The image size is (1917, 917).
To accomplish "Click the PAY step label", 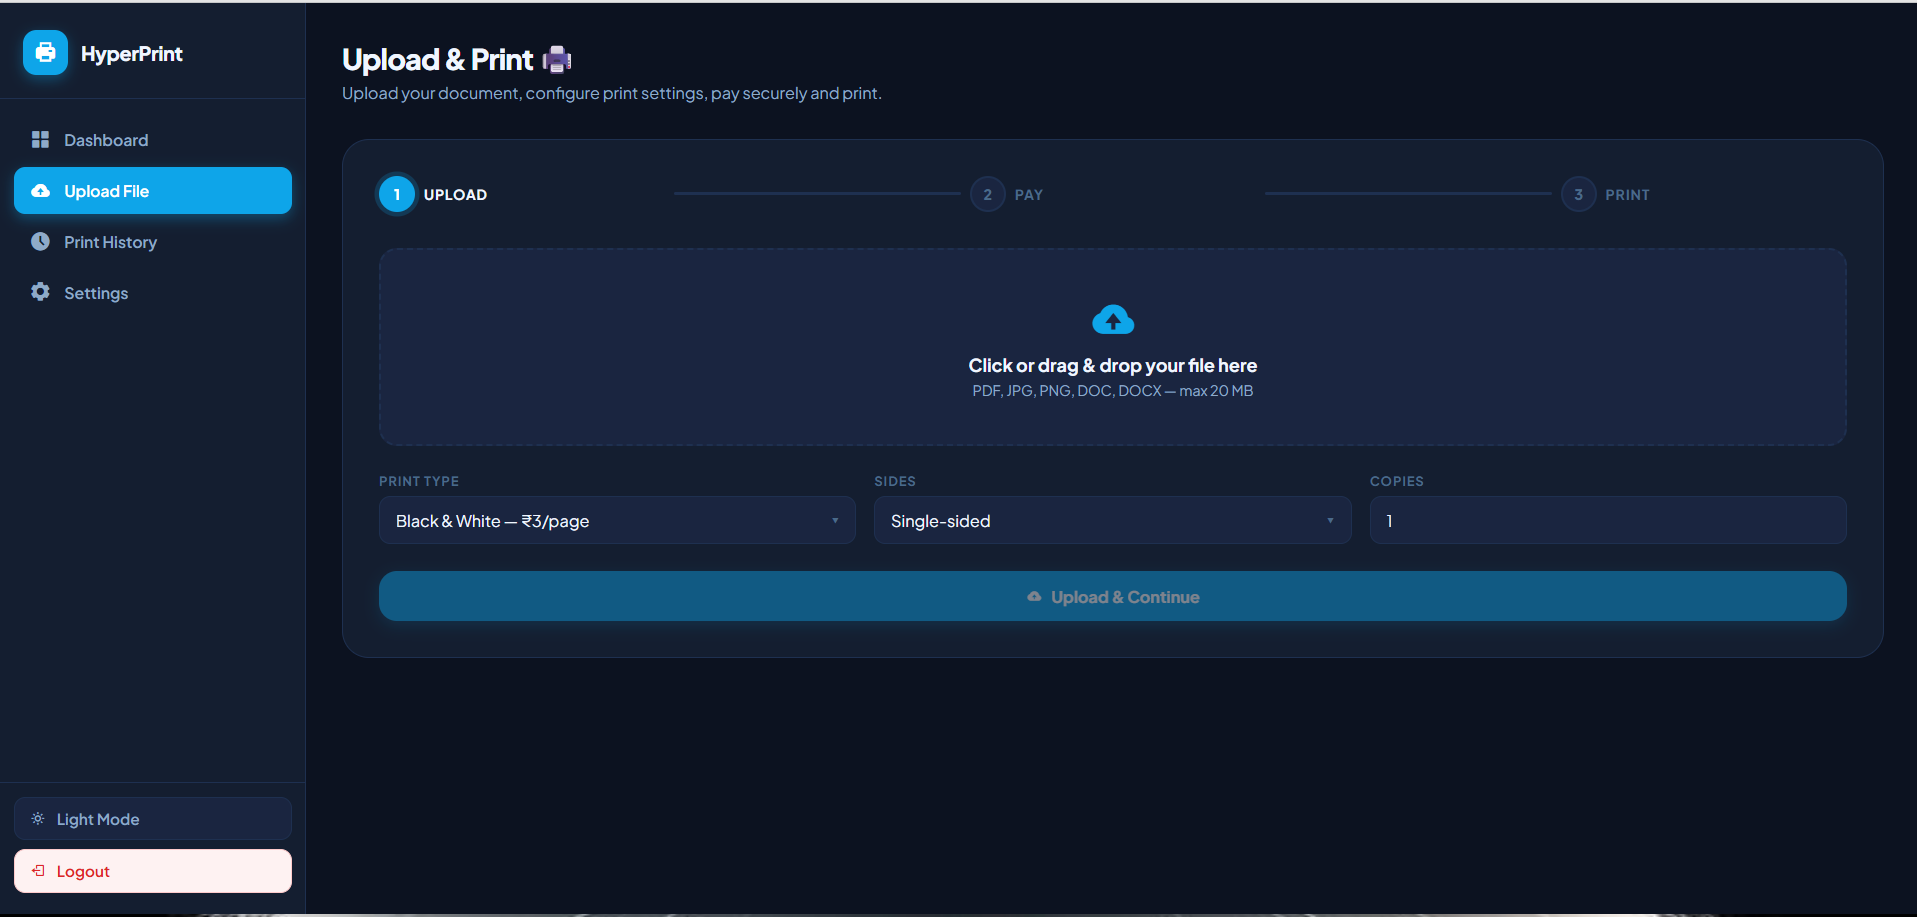I will [1029, 195].
